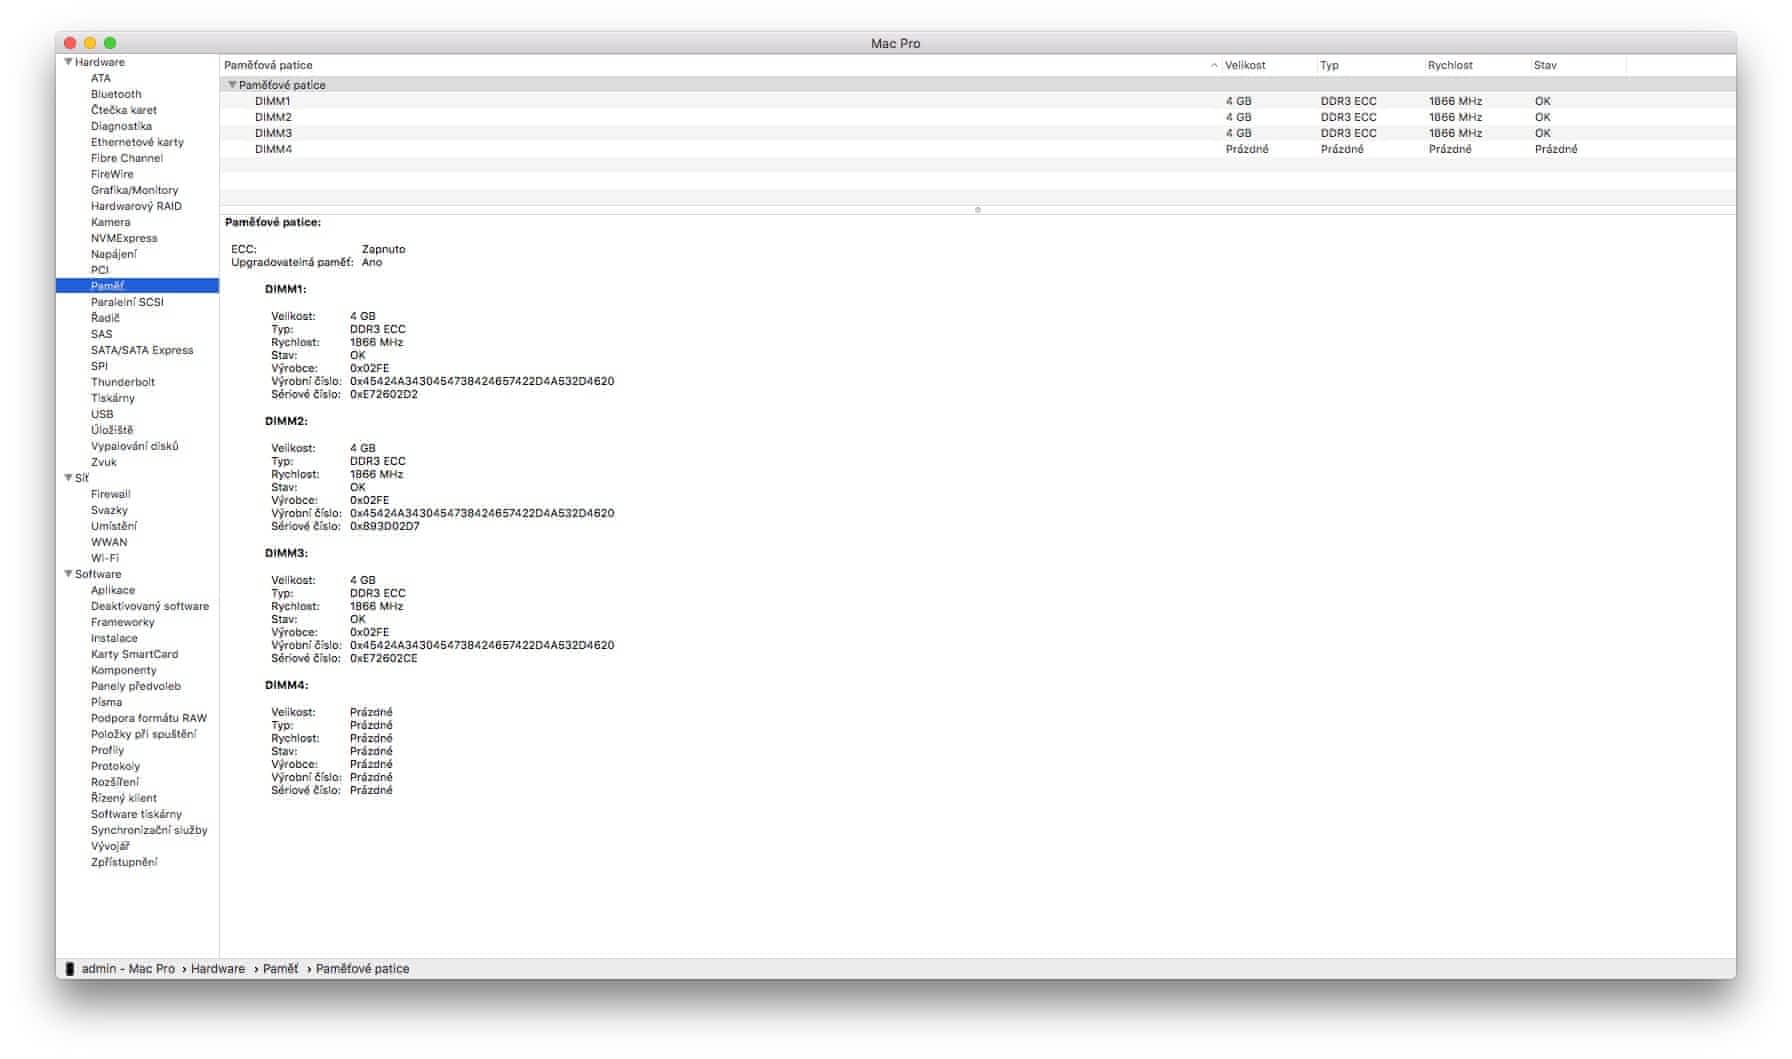1792x1059 pixels.
Task: Select Tiskárny in the sidebar
Action: click(x=113, y=398)
